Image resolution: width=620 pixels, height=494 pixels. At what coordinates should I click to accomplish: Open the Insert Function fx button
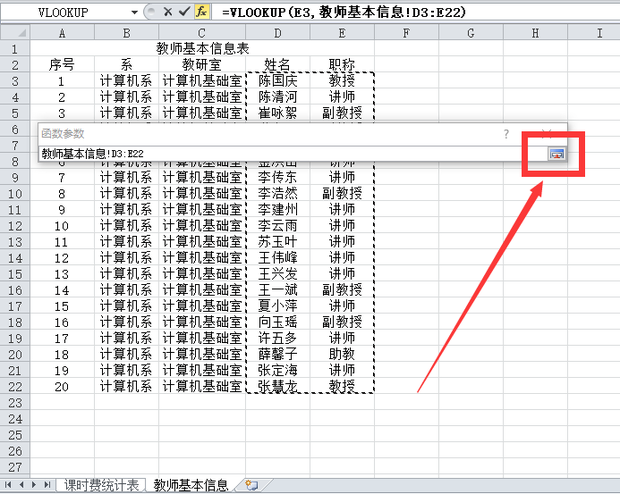point(202,12)
